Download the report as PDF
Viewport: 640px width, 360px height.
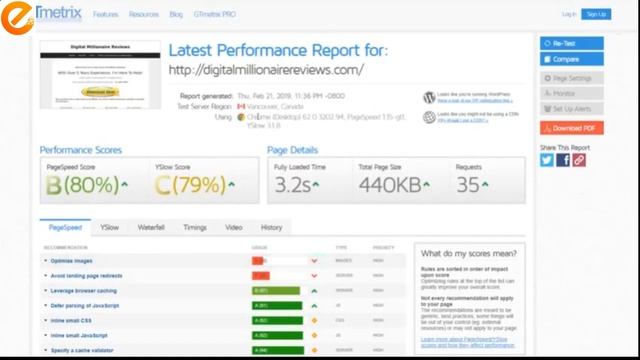(x=571, y=128)
